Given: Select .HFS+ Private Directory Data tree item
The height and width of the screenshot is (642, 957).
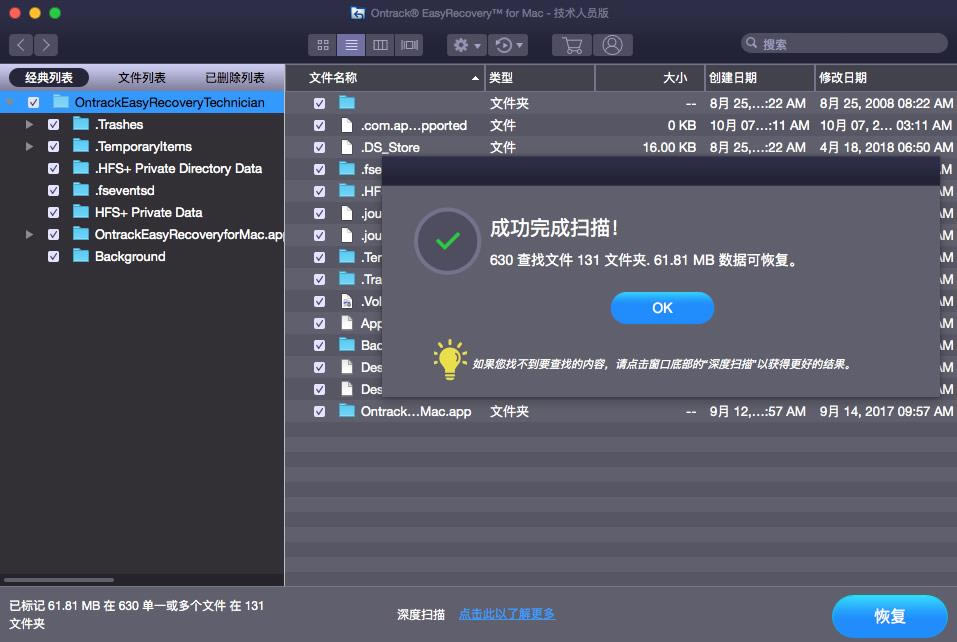Looking at the screenshot, I should point(178,168).
